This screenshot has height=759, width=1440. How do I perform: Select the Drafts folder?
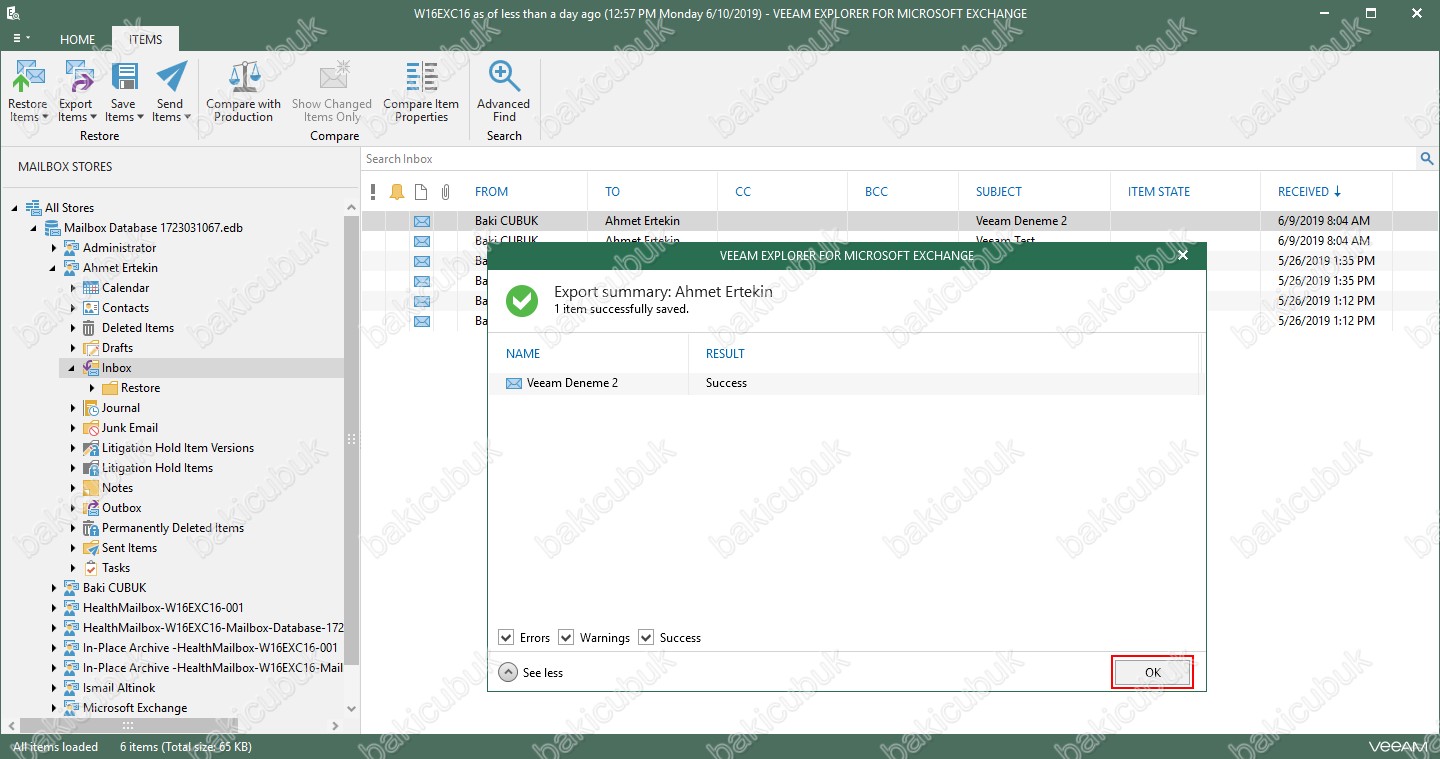coord(117,348)
